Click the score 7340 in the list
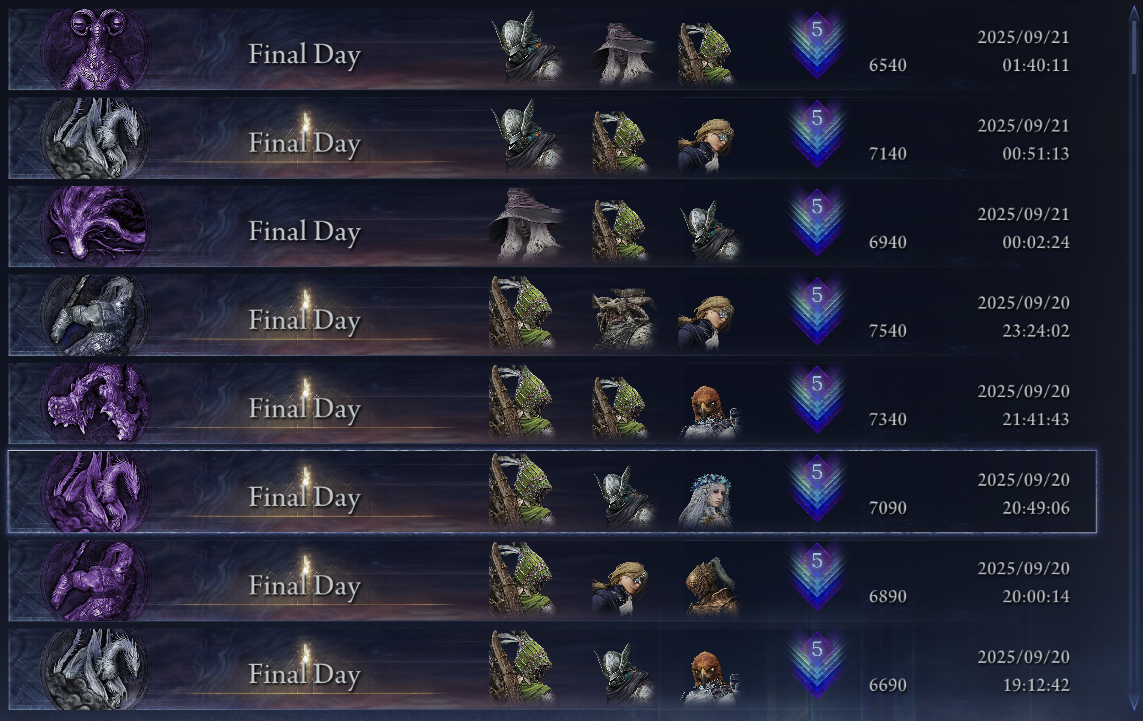Image resolution: width=1143 pixels, height=721 pixels. pyautogui.click(x=888, y=419)
